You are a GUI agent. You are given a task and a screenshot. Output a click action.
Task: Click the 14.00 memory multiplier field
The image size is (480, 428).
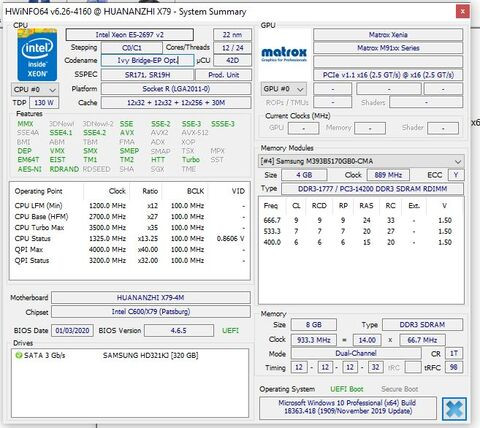tap(367, 340)
